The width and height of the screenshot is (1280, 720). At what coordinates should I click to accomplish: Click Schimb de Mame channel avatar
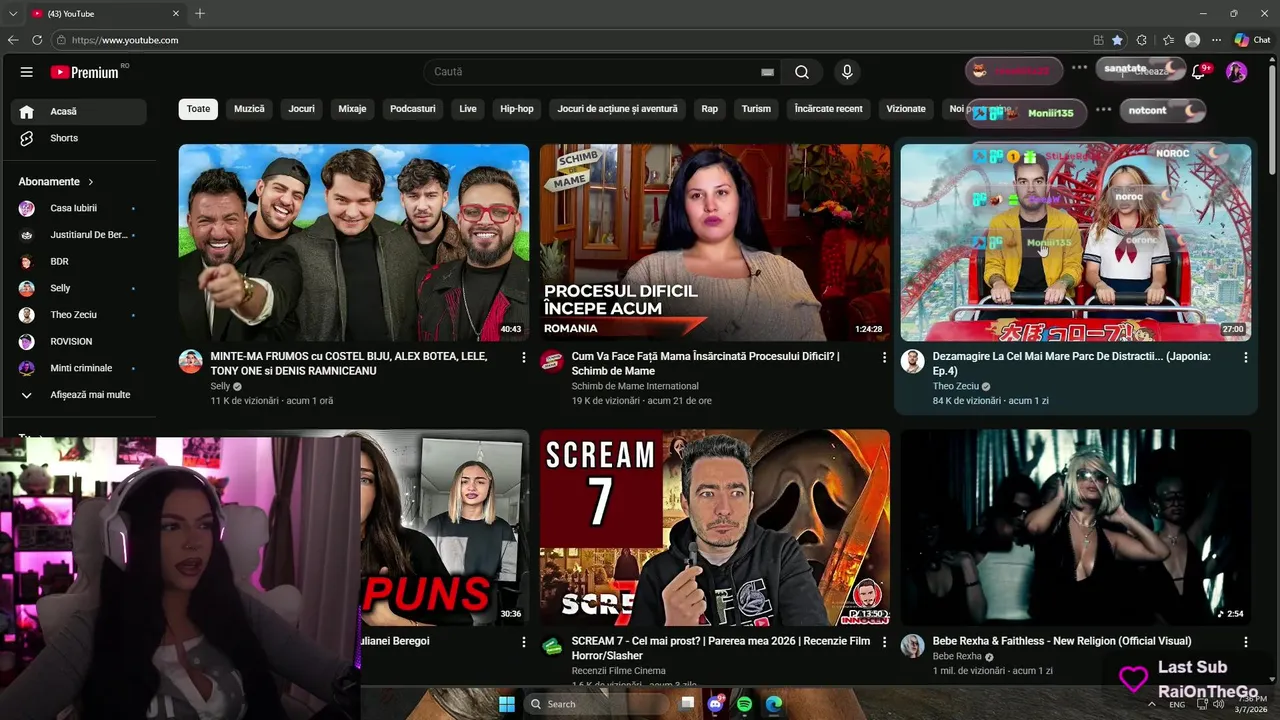552,361
